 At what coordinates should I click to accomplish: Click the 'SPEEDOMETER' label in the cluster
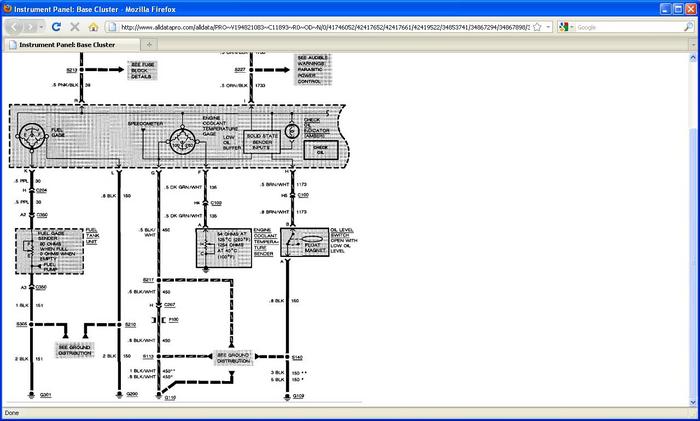[x=145, y=124]
